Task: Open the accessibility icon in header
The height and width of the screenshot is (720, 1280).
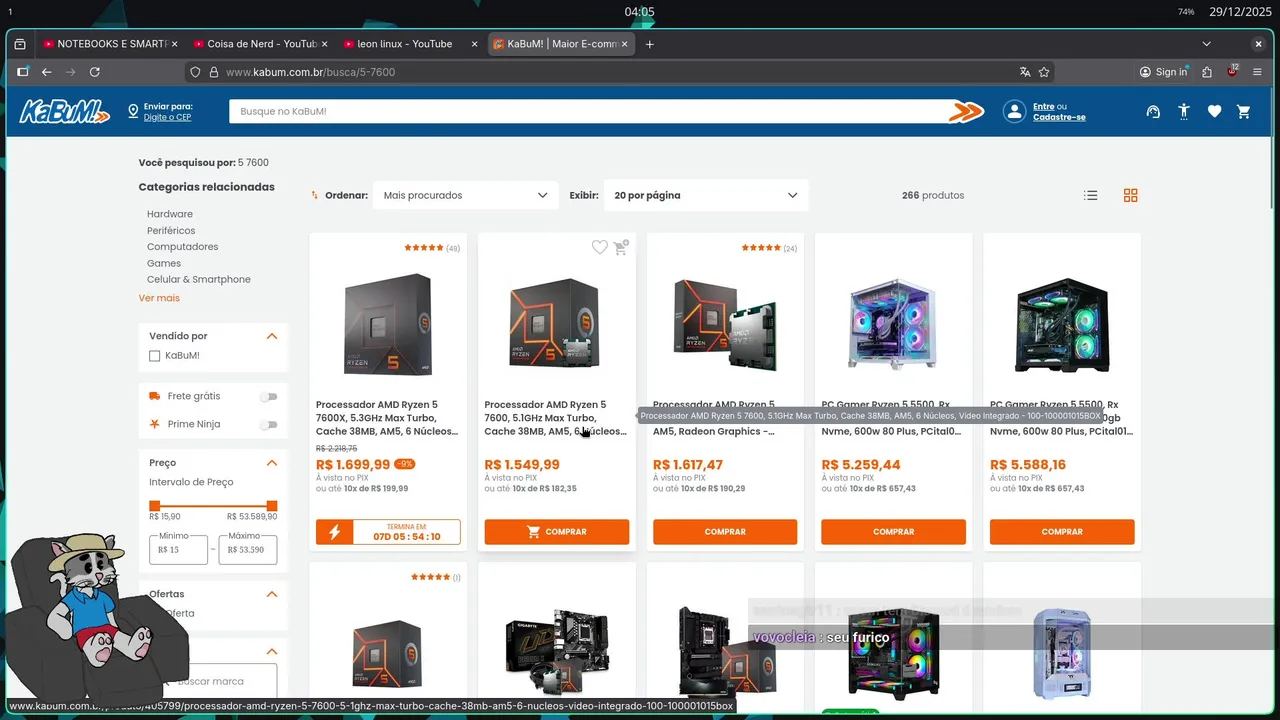Action: tap(1184, 112)
